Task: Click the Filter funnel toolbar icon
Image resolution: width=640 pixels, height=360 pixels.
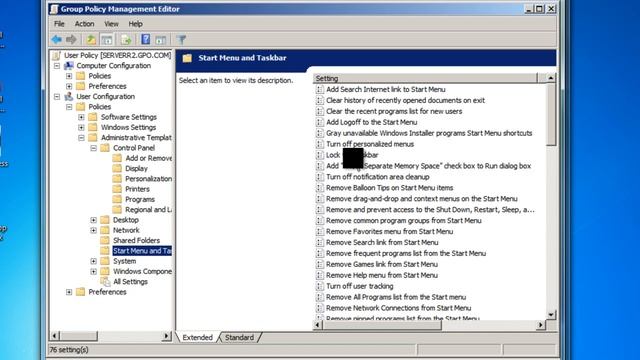Action: tap(181, 40)
